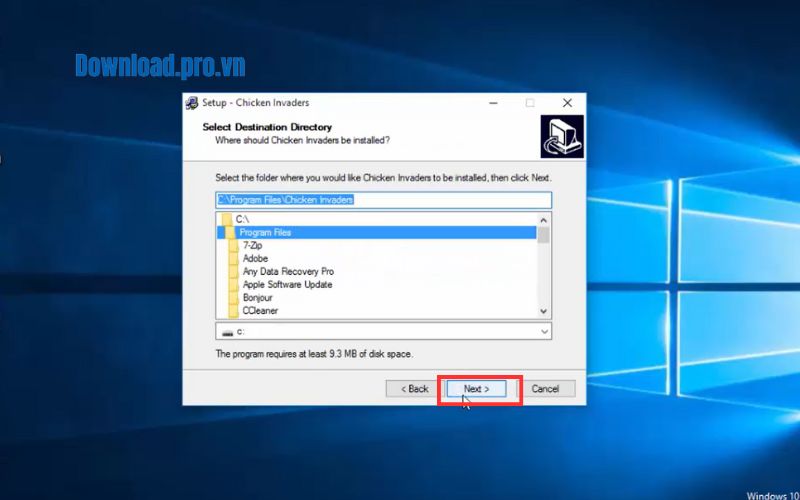Click the folder icon beside 7-Zip
The image size is (800, 500).
234,245
